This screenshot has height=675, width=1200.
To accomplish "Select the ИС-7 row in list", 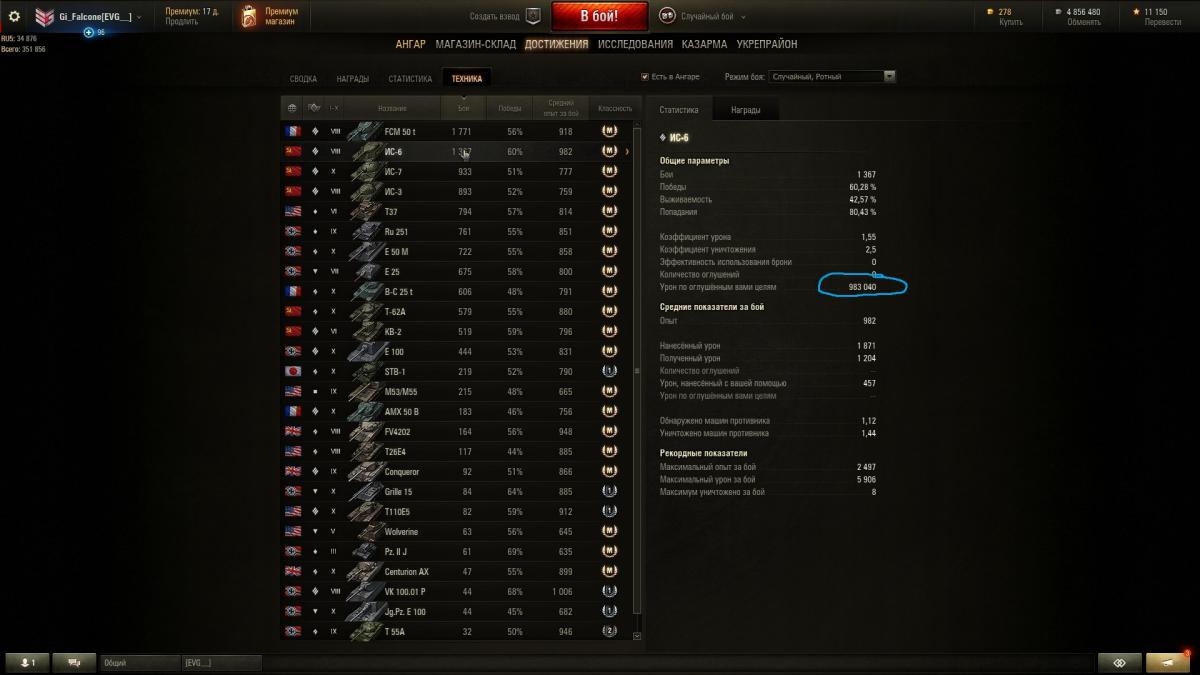I will 458,171.
